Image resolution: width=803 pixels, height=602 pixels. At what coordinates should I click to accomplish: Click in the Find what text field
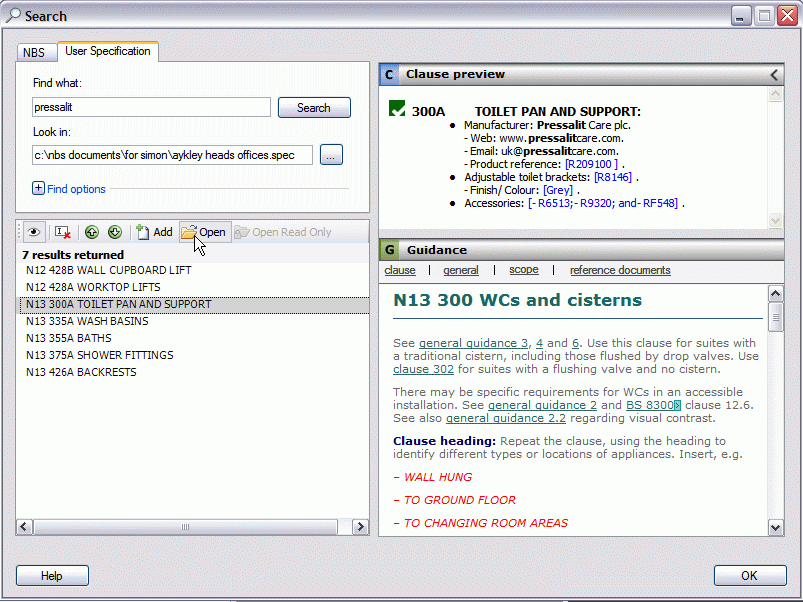pyautogui.click(x=150, y=106)
